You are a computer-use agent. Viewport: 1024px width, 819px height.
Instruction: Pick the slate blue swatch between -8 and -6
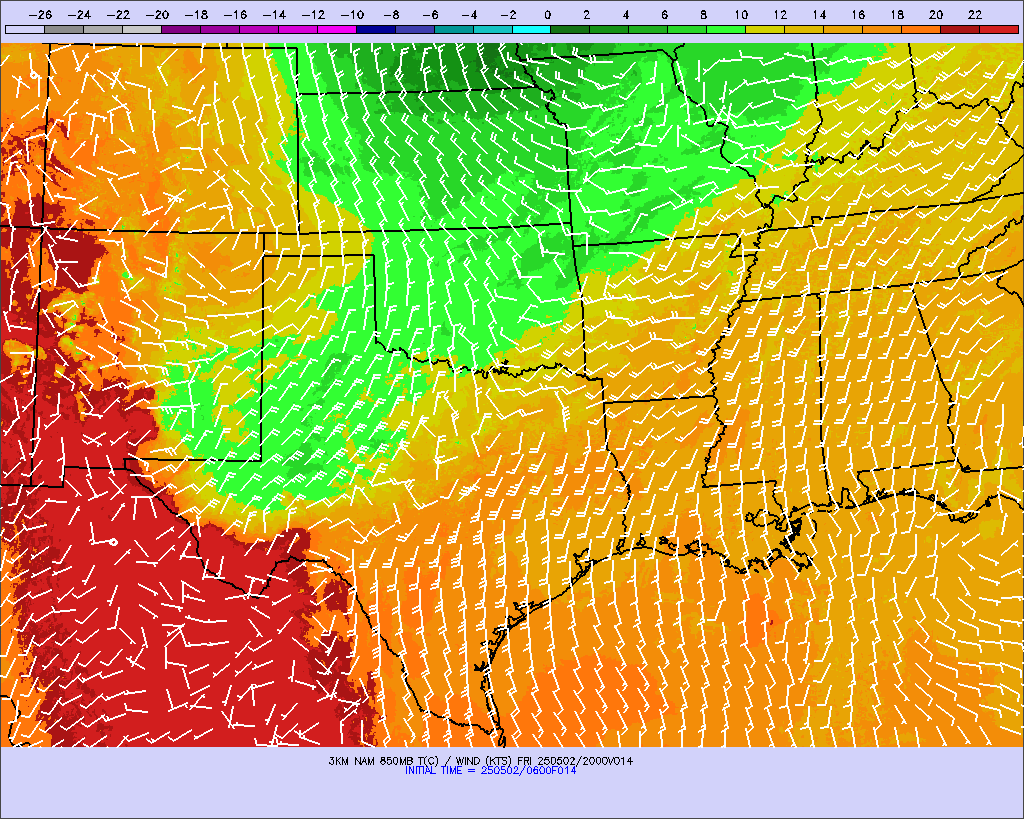tap(415, 29)
